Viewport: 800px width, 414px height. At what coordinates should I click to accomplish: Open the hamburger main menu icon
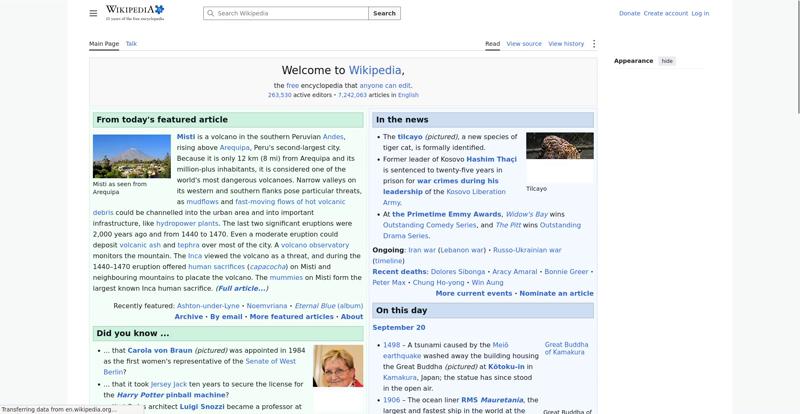[93, 13]
